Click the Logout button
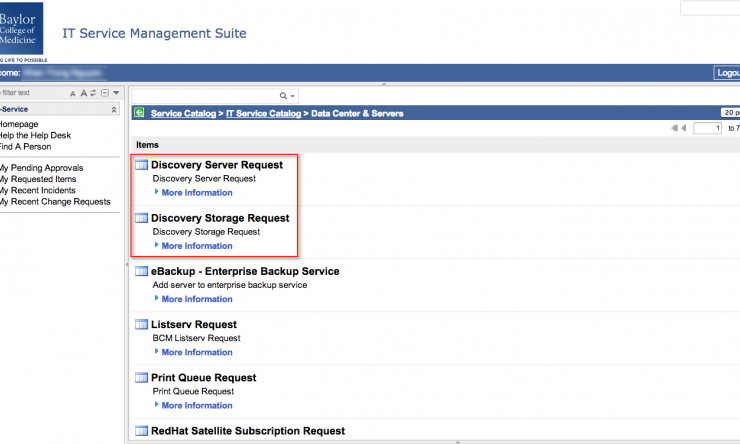This screenshot has width=740, height=444. click(x=727, y=73)
